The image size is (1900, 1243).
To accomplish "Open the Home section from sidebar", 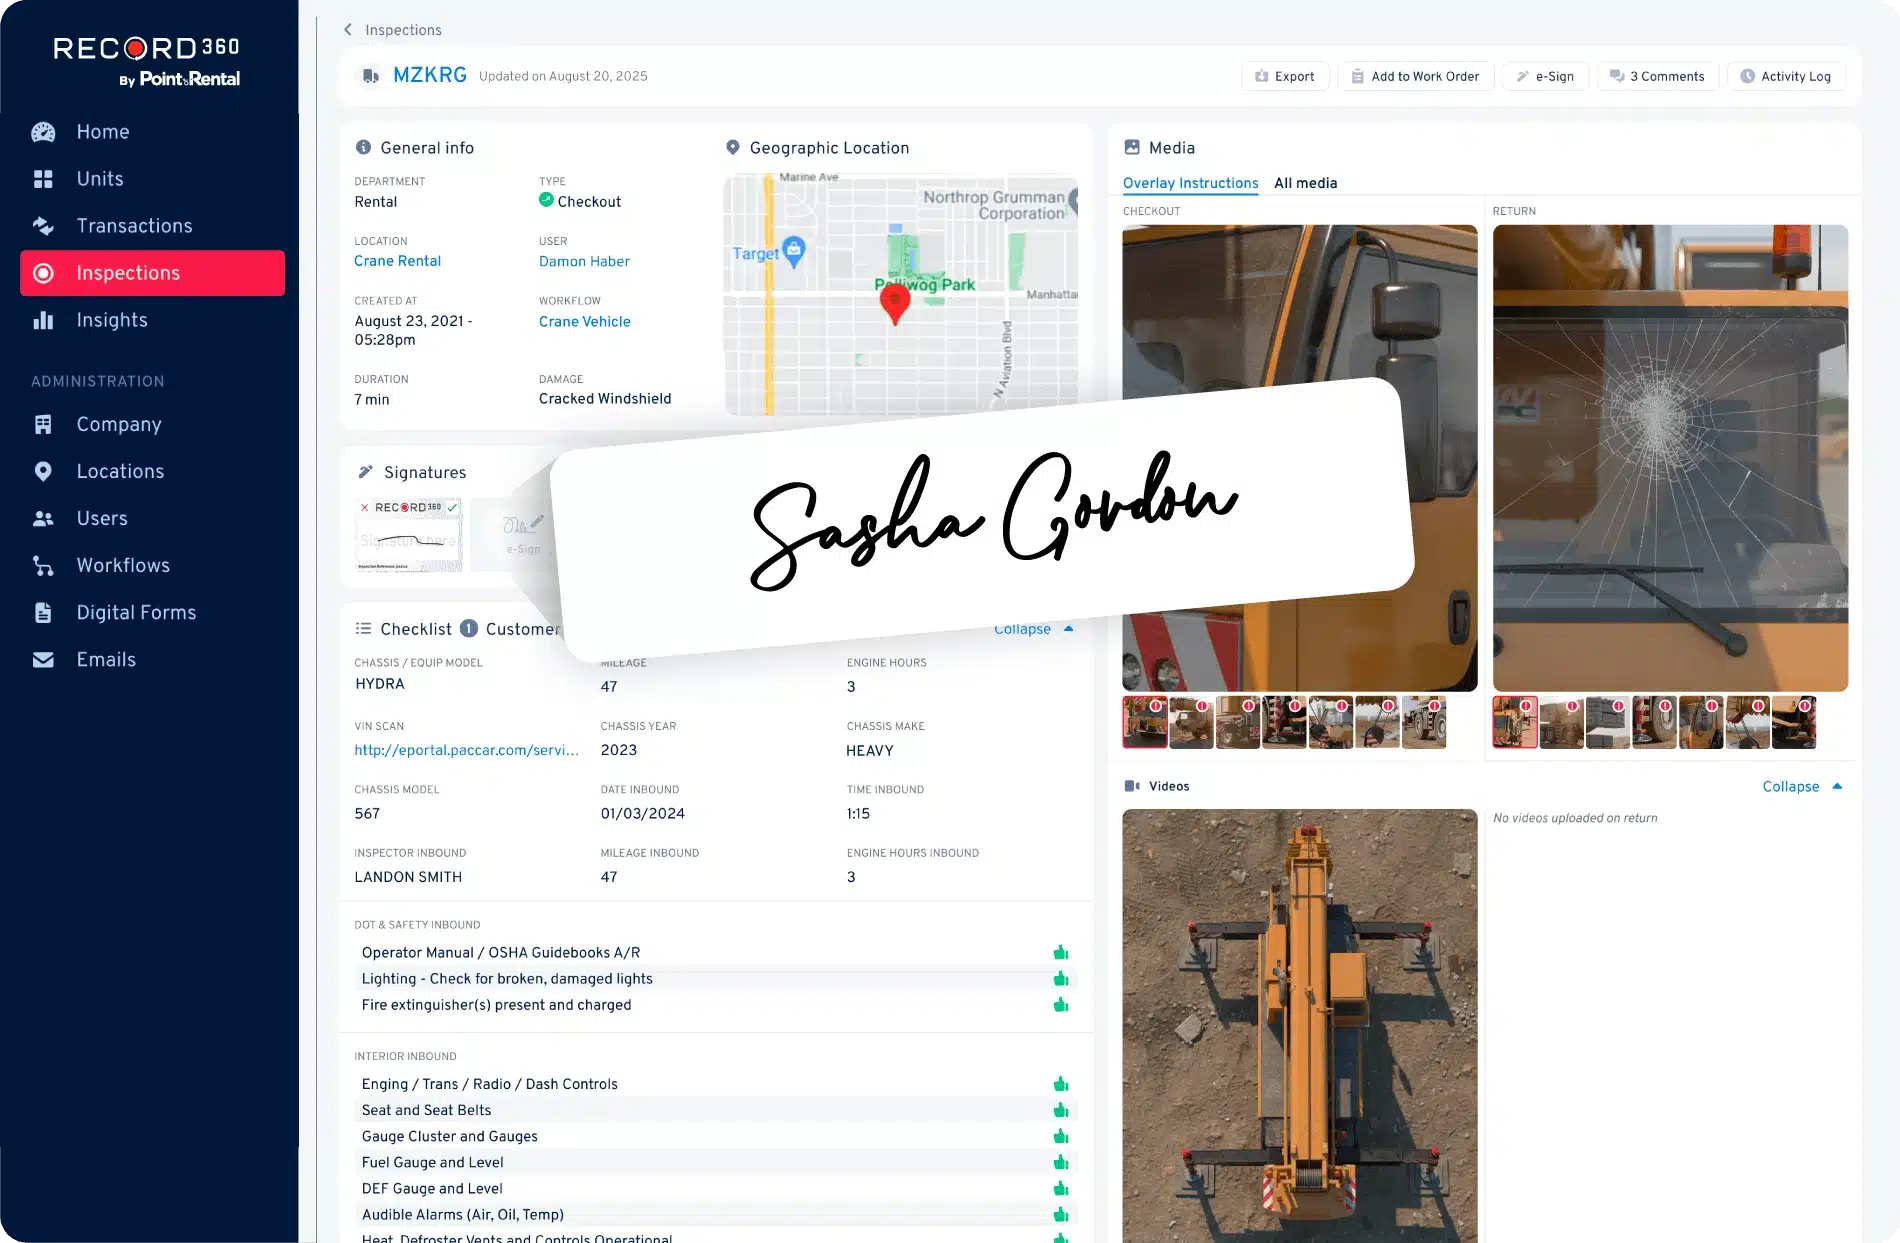I will 102,131.
